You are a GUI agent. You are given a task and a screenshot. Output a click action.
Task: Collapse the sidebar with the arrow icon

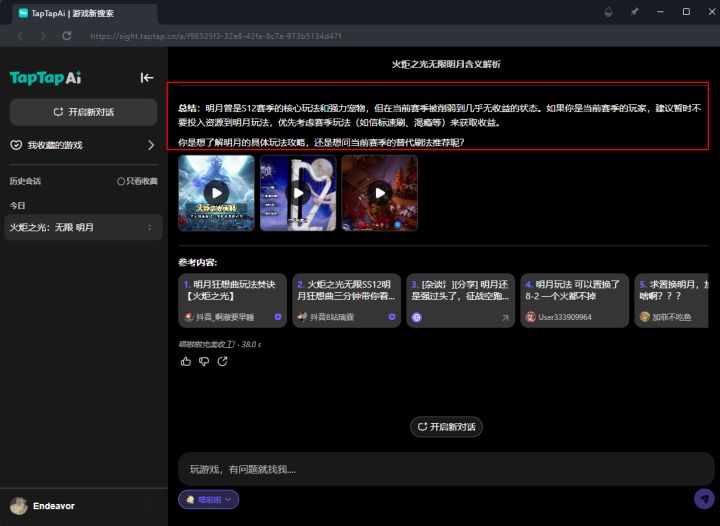coord(147,78)
